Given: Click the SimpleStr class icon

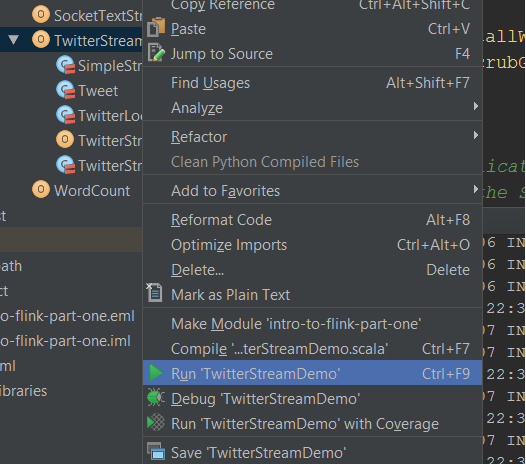Looking at the screenshot, I should [x=65, y=64].
